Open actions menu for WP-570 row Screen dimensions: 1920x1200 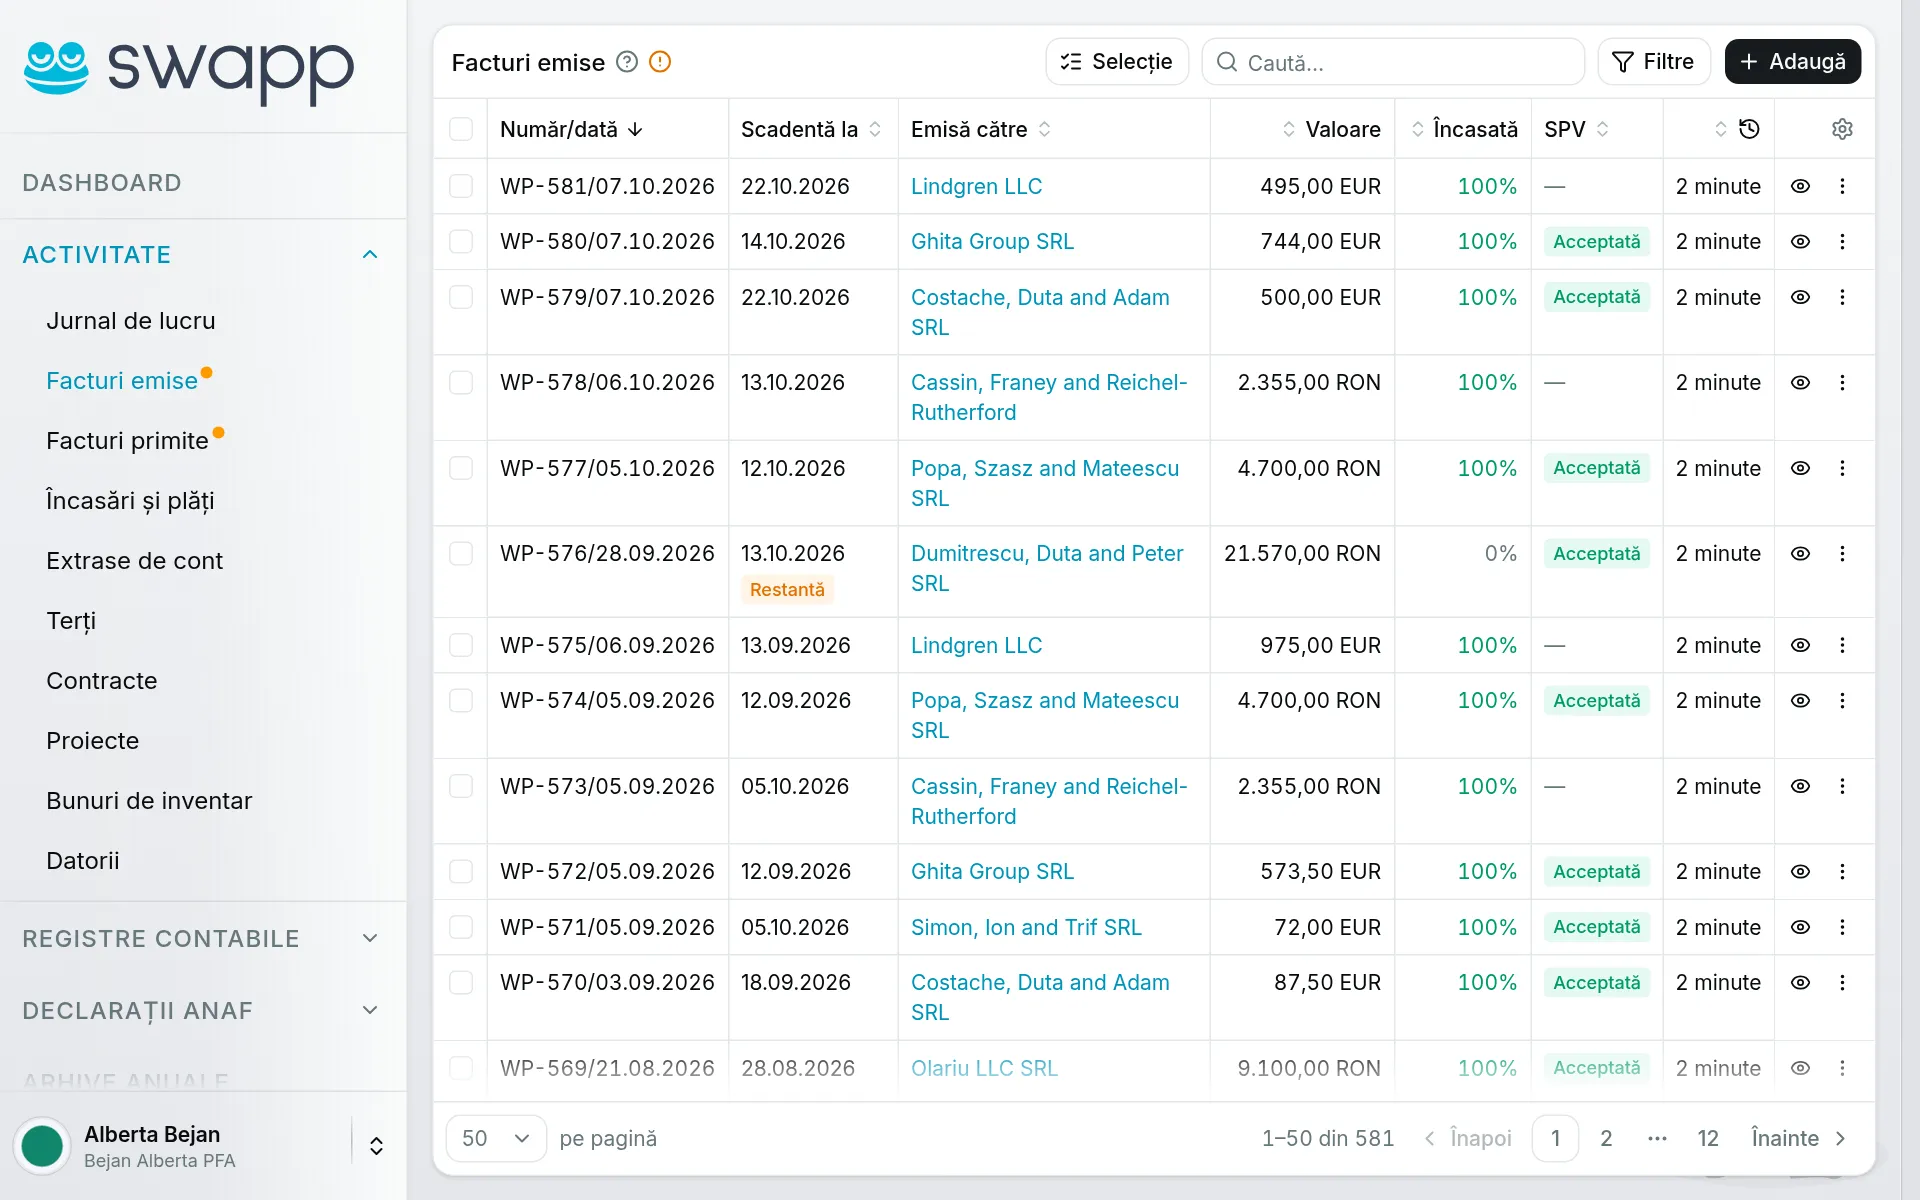1842,982
